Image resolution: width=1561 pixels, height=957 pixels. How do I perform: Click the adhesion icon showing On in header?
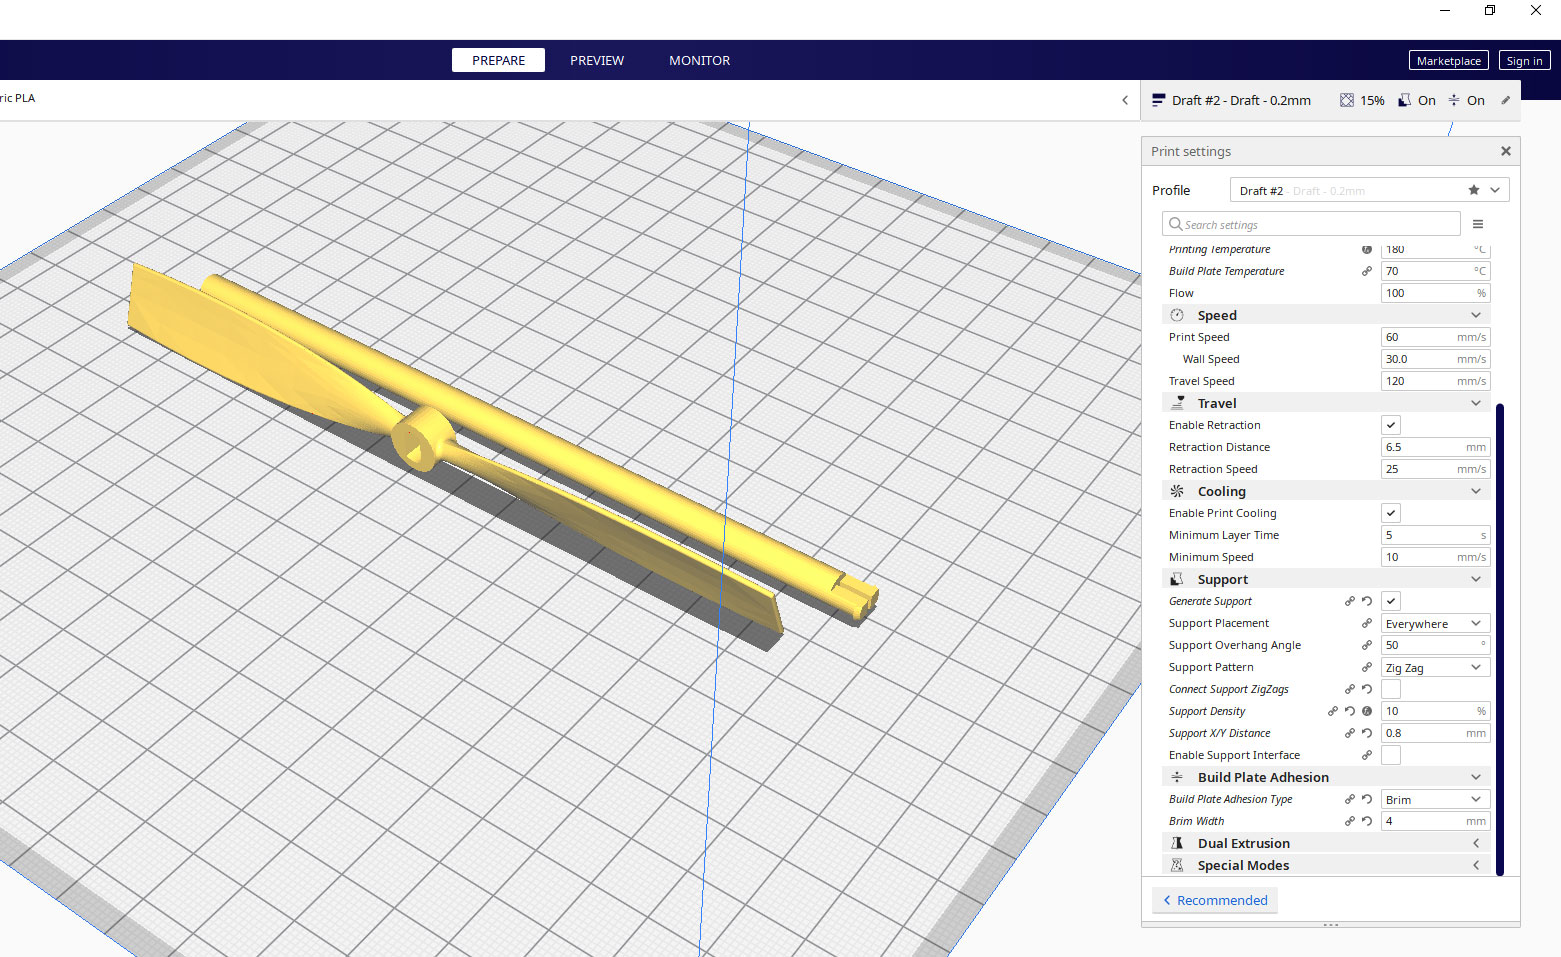pyautogui.click(x=1454, y=100)
